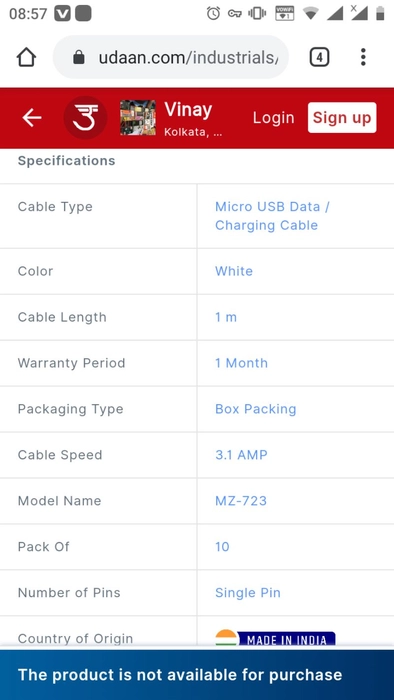The width and height of the screenshot is (394, 700).
Task: Tap Vinay seller shop thumbnail
Action: pos(138,118)
